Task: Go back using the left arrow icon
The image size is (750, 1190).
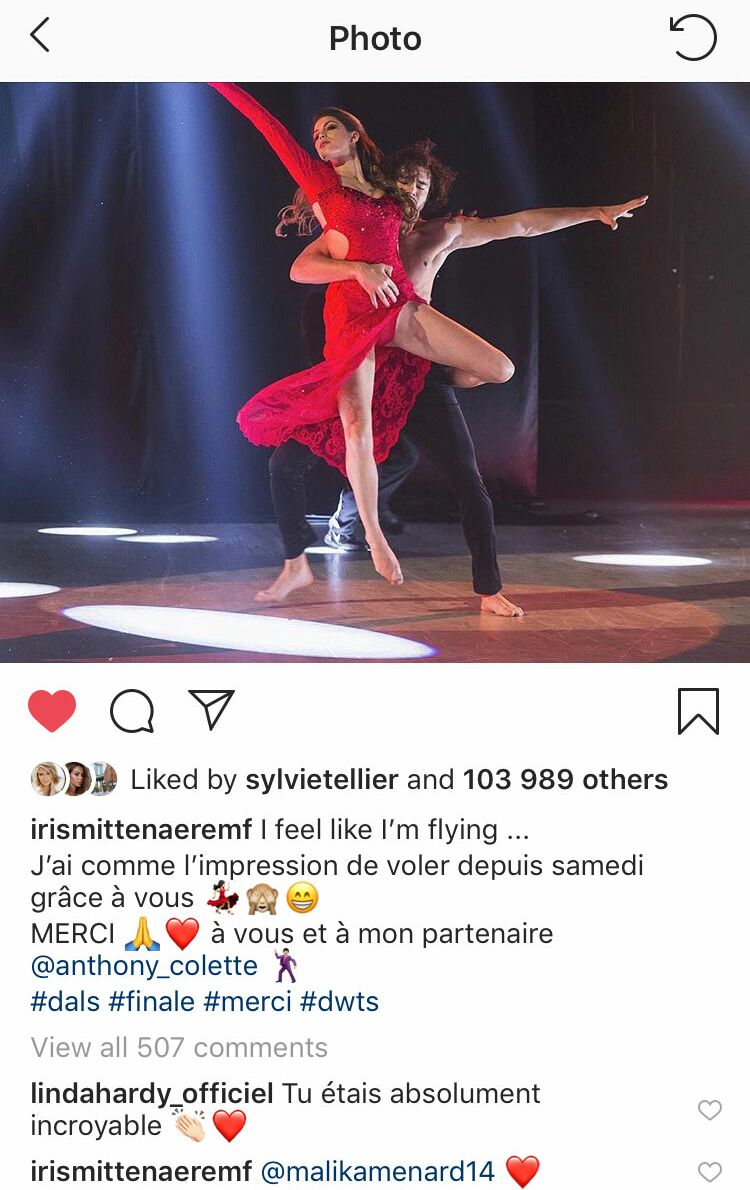Action: point(40,35)
